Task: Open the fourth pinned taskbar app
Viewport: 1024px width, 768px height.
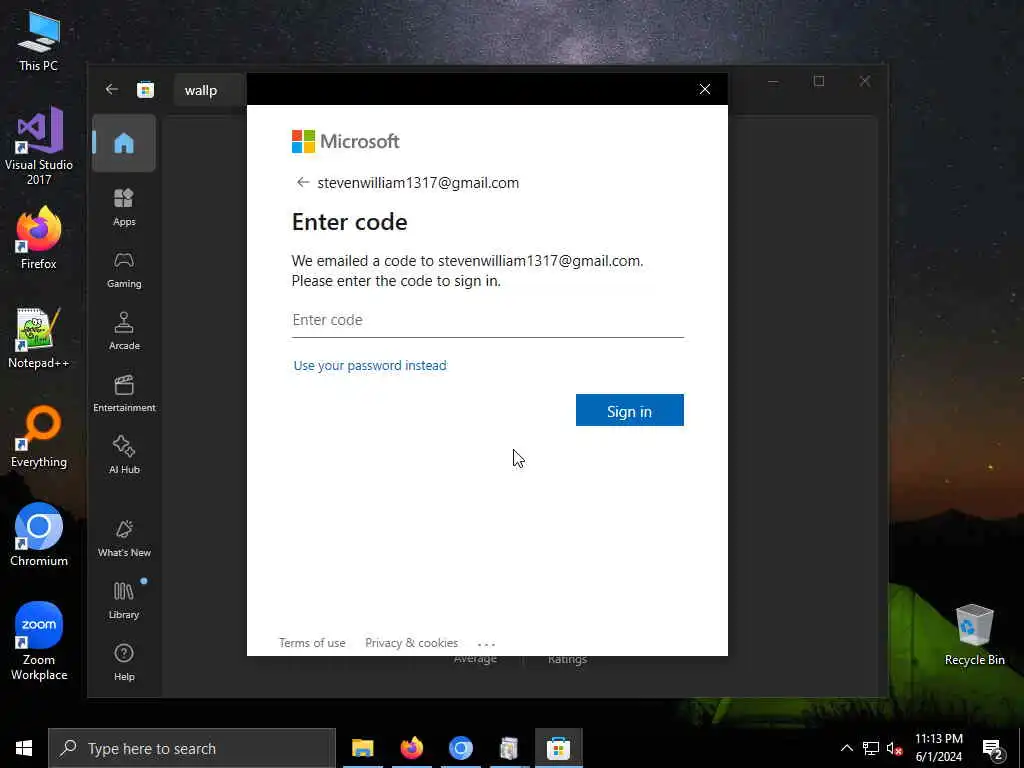Action: (x=509, y=748)
